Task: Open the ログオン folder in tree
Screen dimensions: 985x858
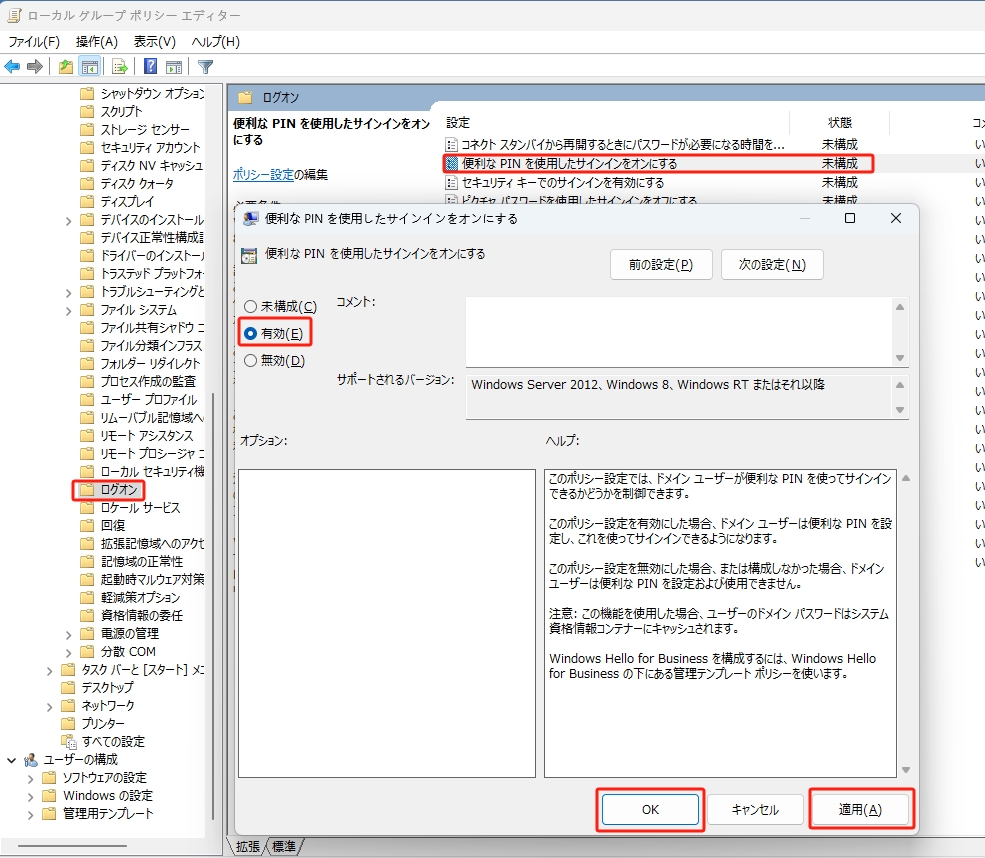Action: (x=118, y=490)
